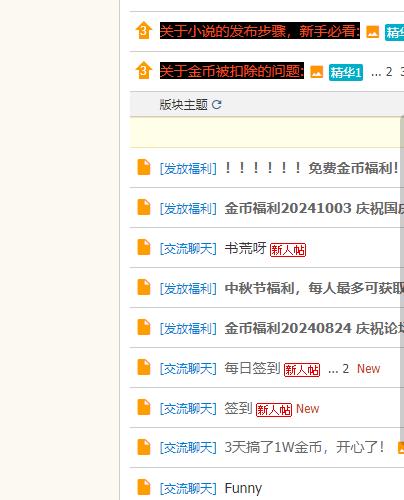Click 新人帖 badge next to 签到
404x500 pixels.
click(x=274, y=410)
